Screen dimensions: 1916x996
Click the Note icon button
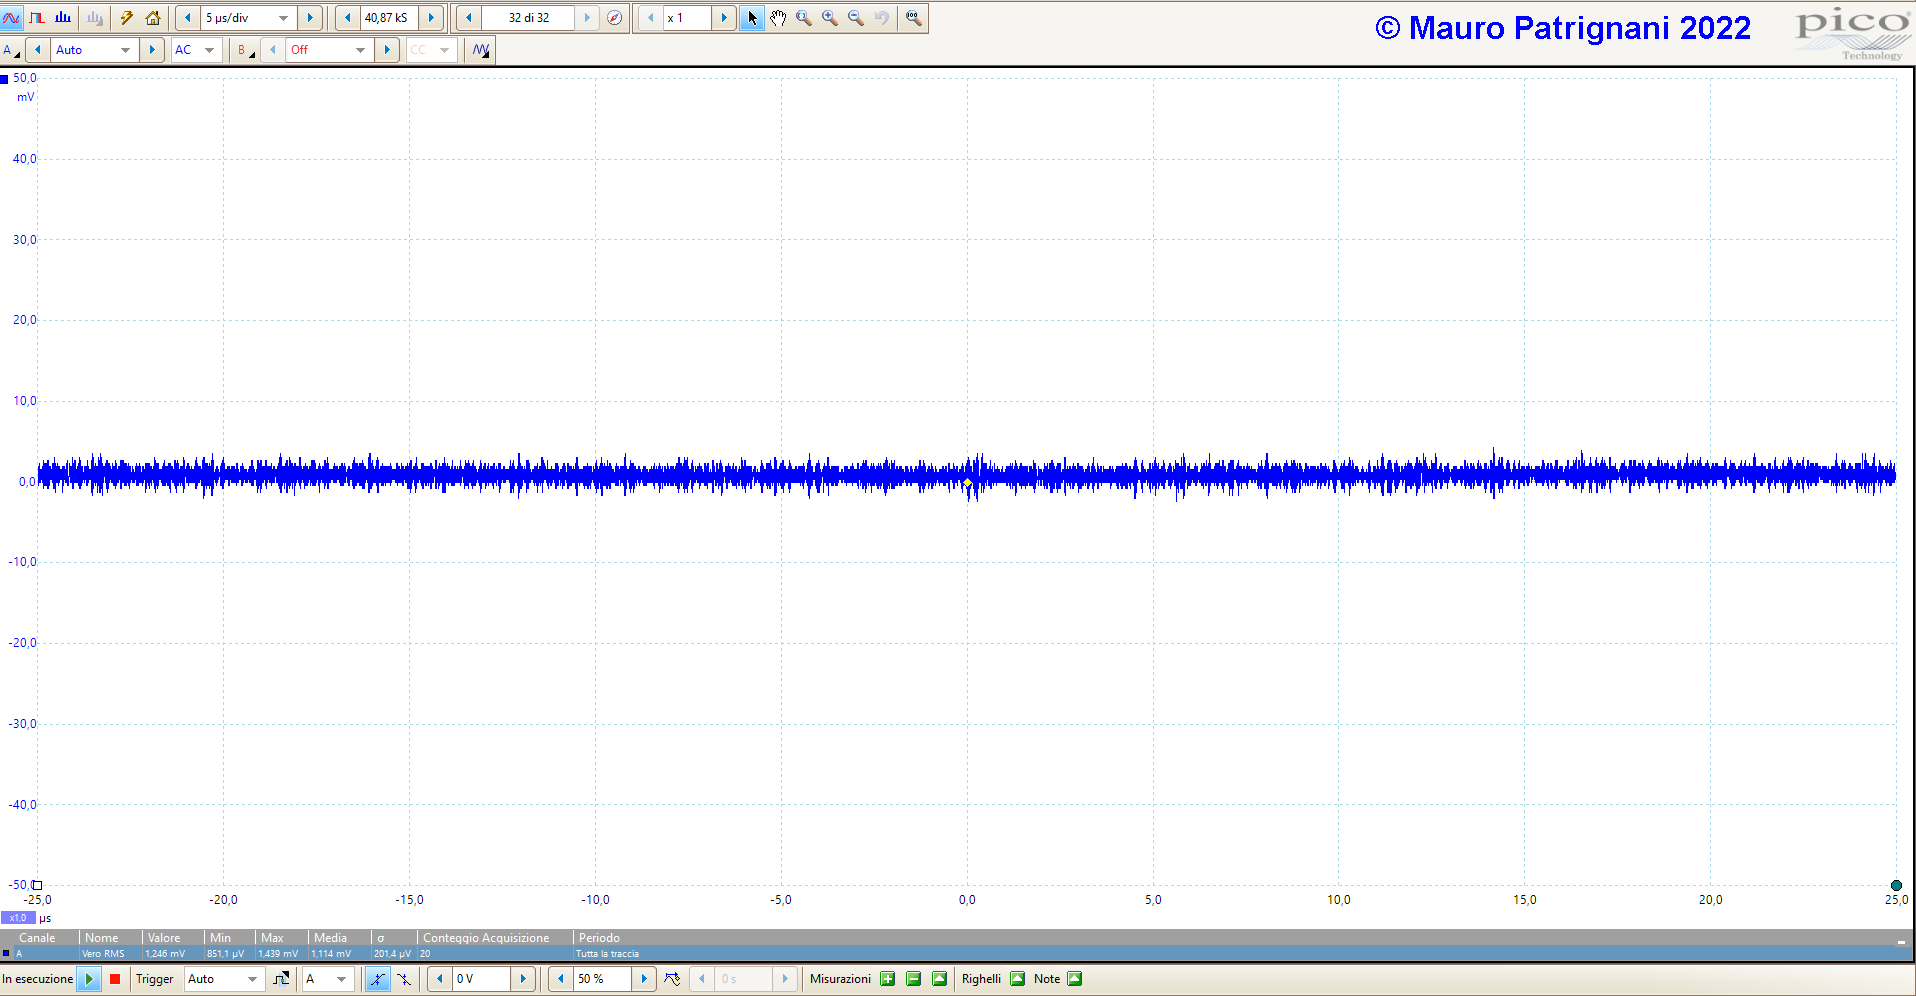(1075, 979)
